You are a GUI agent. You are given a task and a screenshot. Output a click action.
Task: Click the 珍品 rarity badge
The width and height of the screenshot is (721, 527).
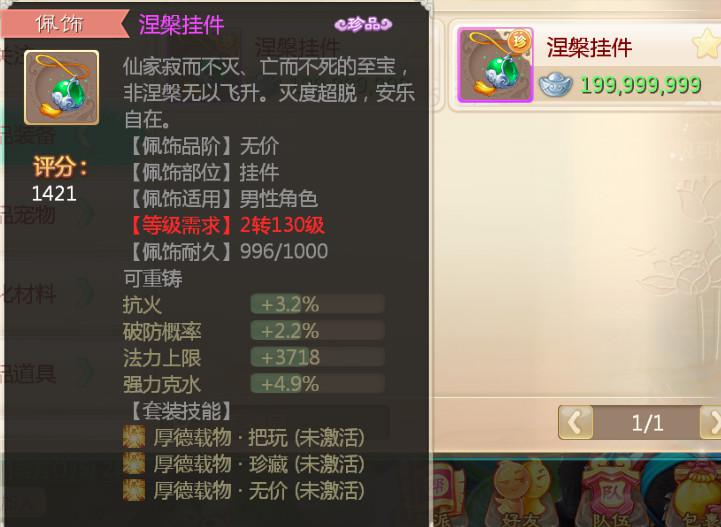(x=363, y=24)
